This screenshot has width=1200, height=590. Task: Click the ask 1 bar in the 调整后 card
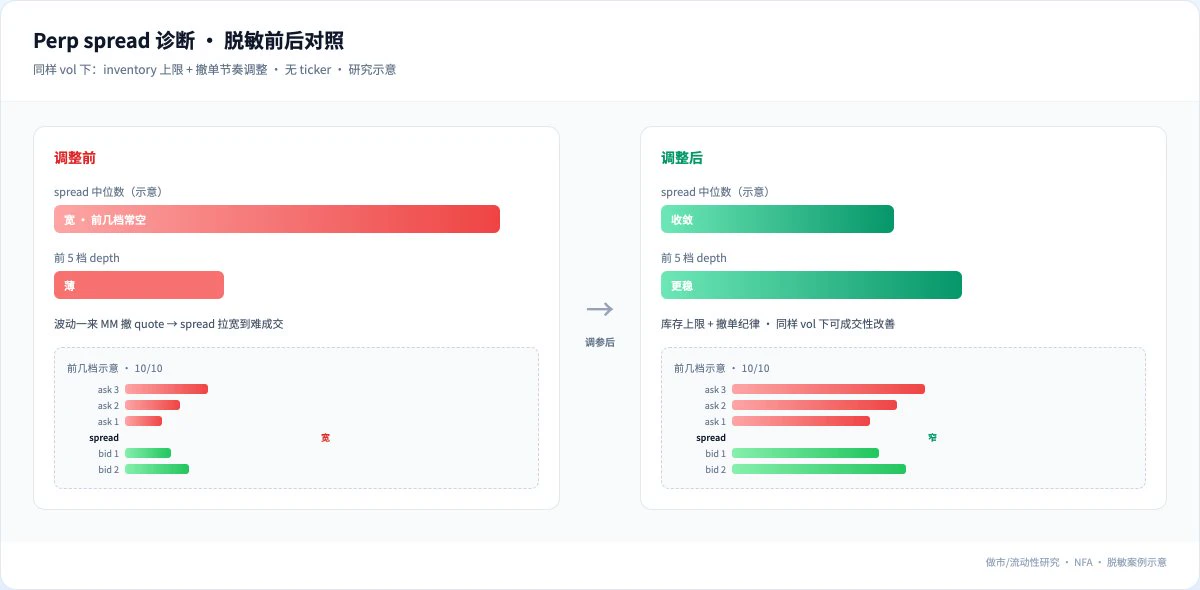click(x=801, y=421)
